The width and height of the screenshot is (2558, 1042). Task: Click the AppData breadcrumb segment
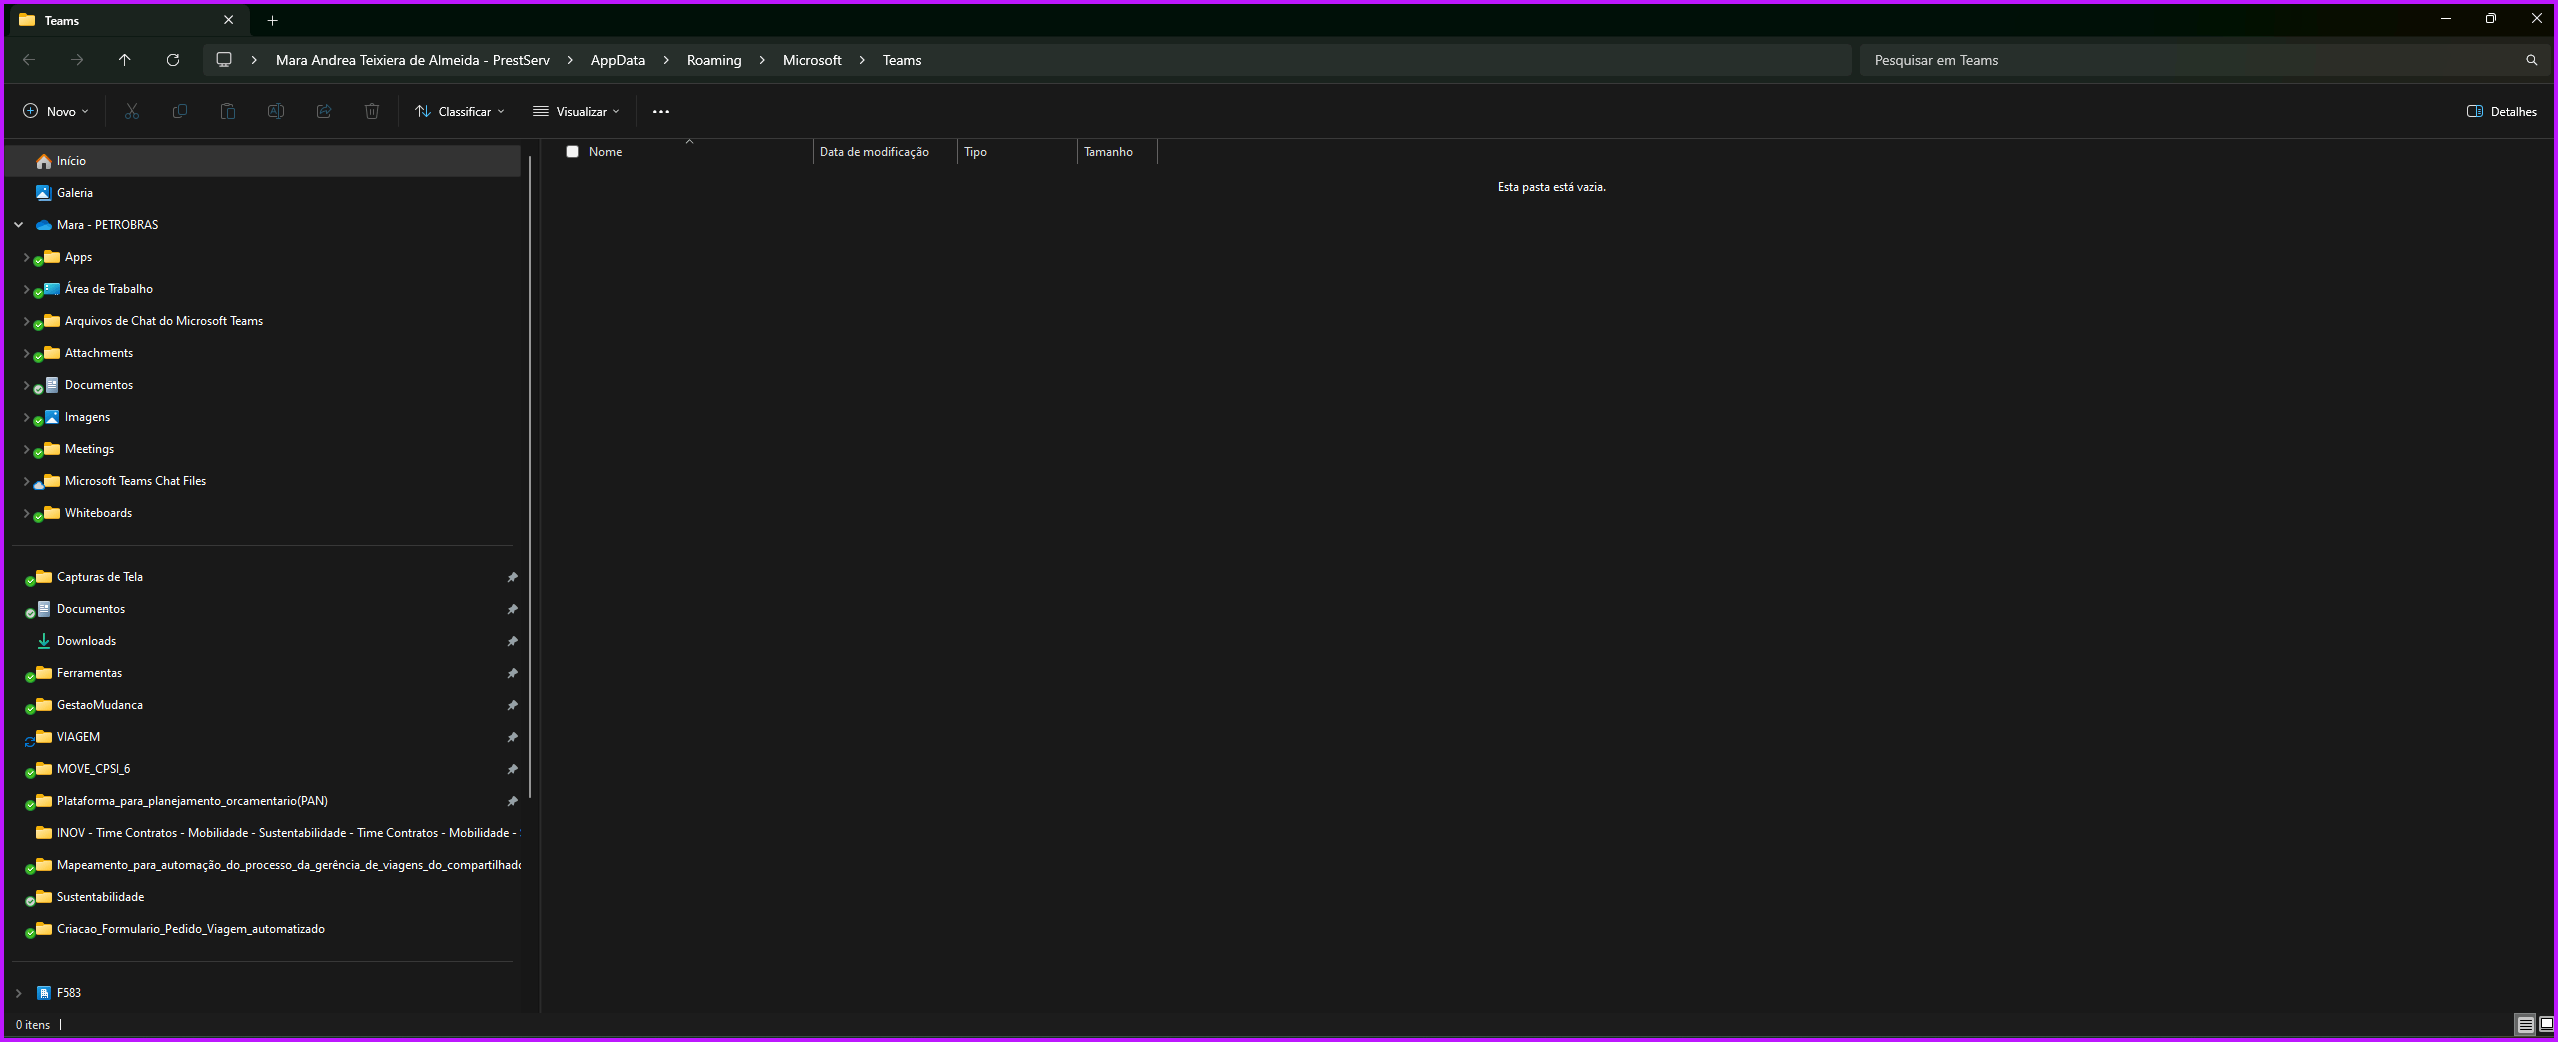[618, 60]
